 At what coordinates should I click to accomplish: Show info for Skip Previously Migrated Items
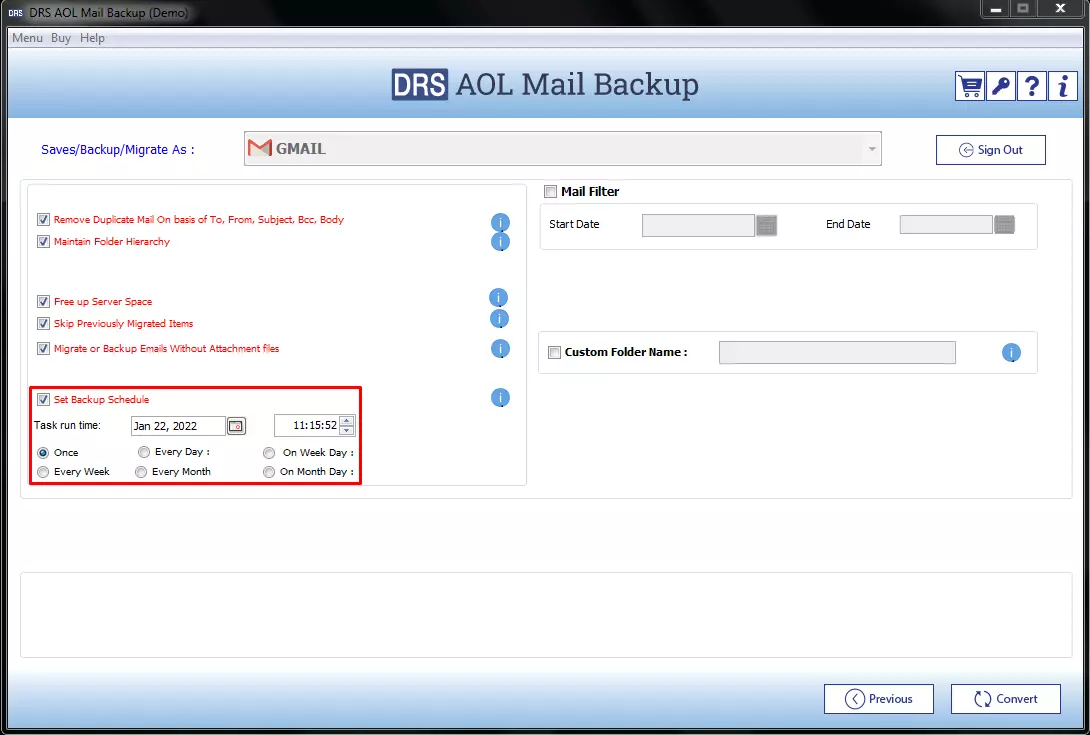[500, 318]
